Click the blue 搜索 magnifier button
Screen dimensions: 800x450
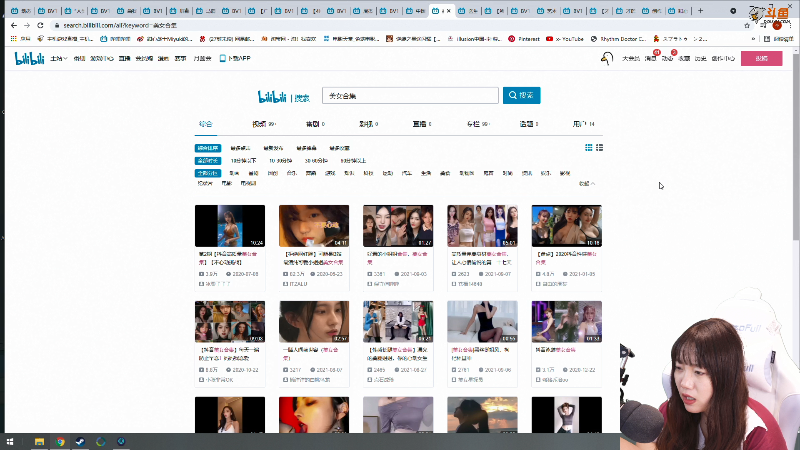pos(521,95)
